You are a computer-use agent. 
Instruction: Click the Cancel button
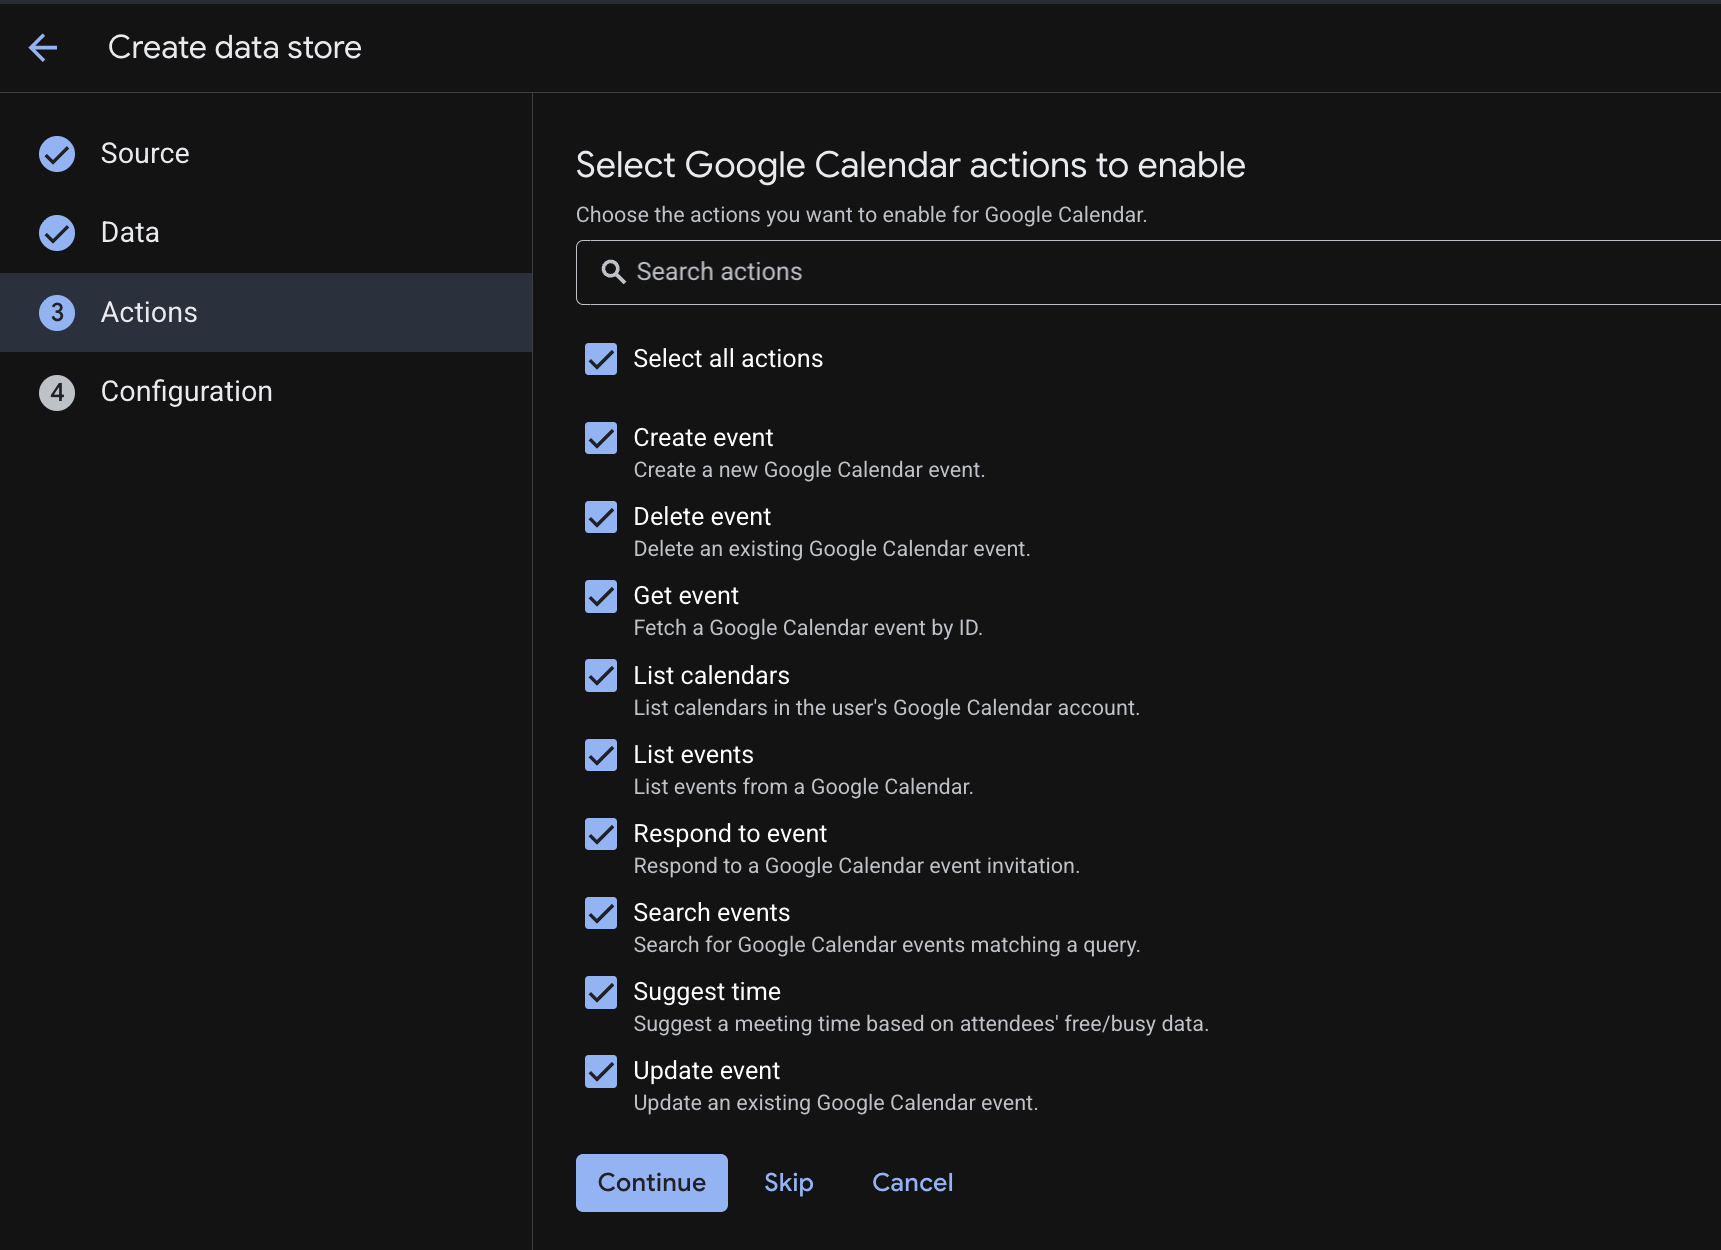(x=913, y=1183)
